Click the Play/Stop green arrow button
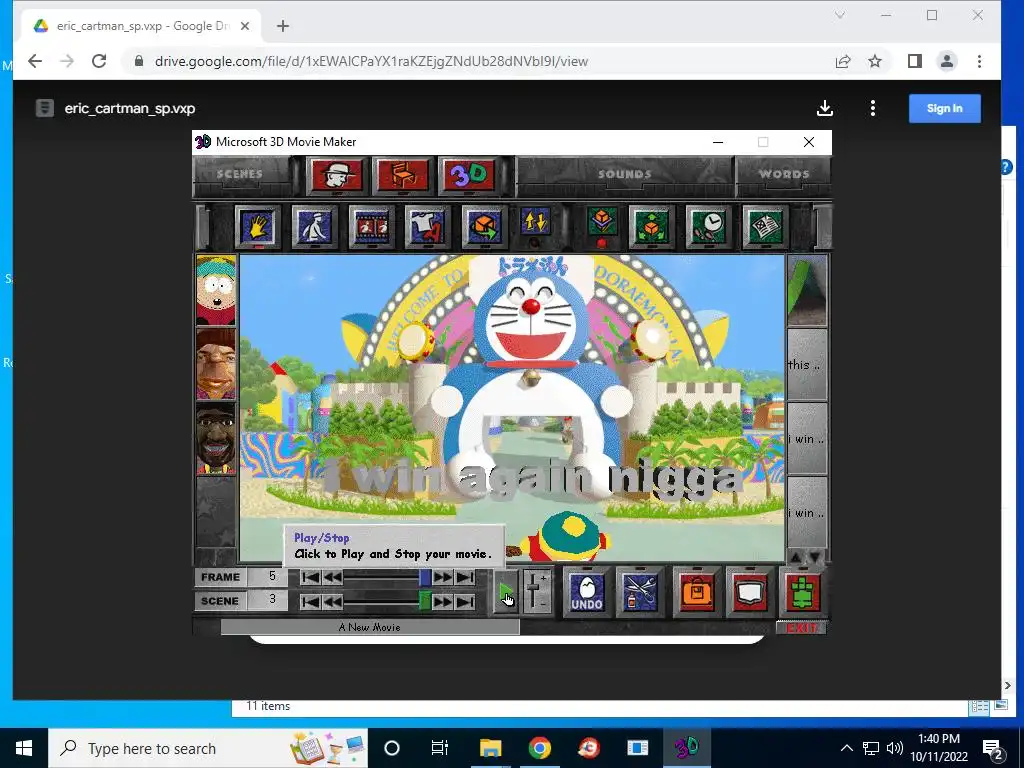The image size is (1024, 768). point(506,593)
